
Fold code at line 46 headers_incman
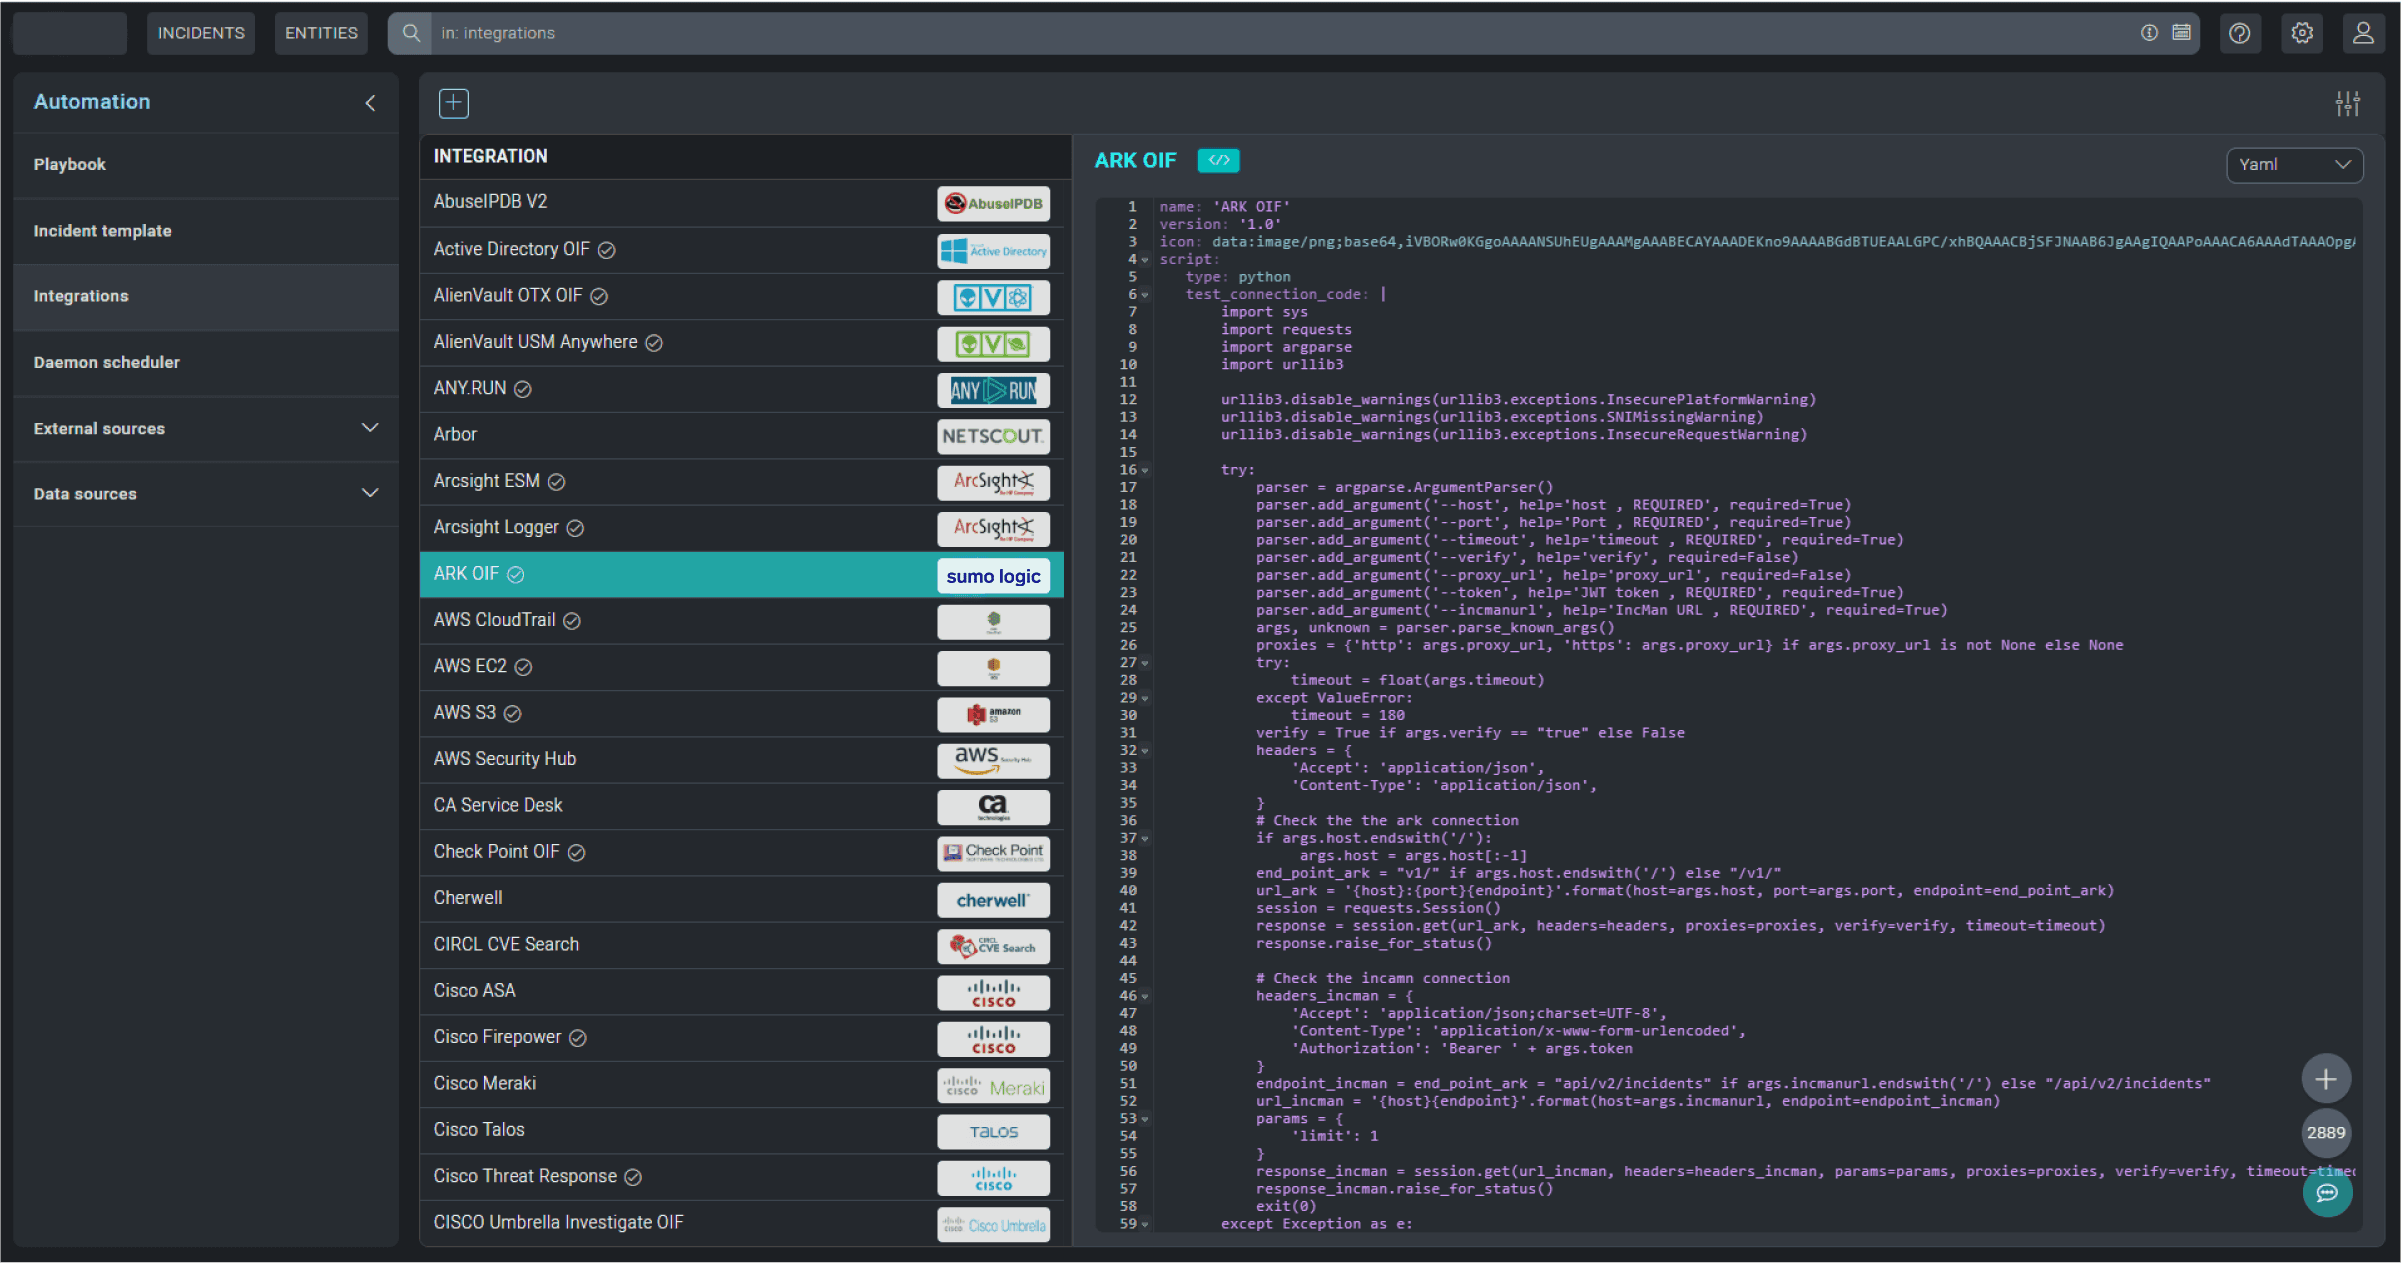(1145, 997)
